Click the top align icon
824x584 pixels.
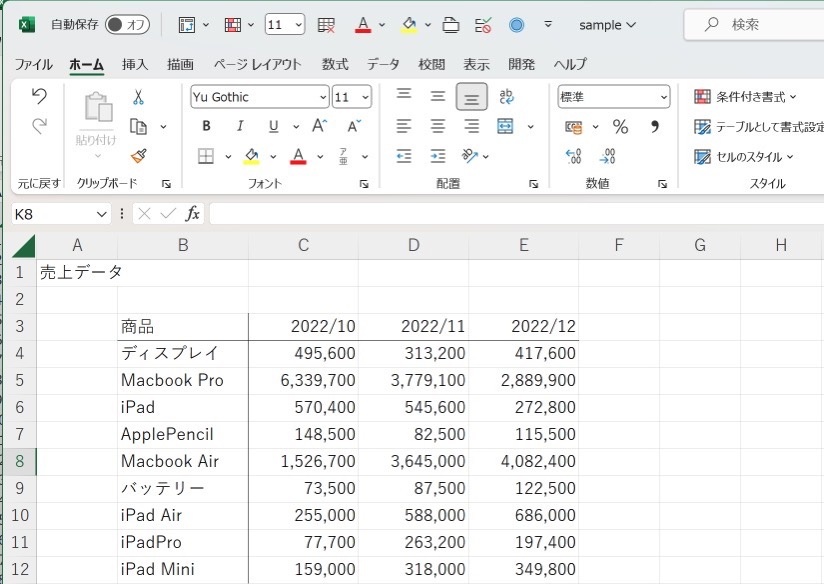tap(404, 96)
